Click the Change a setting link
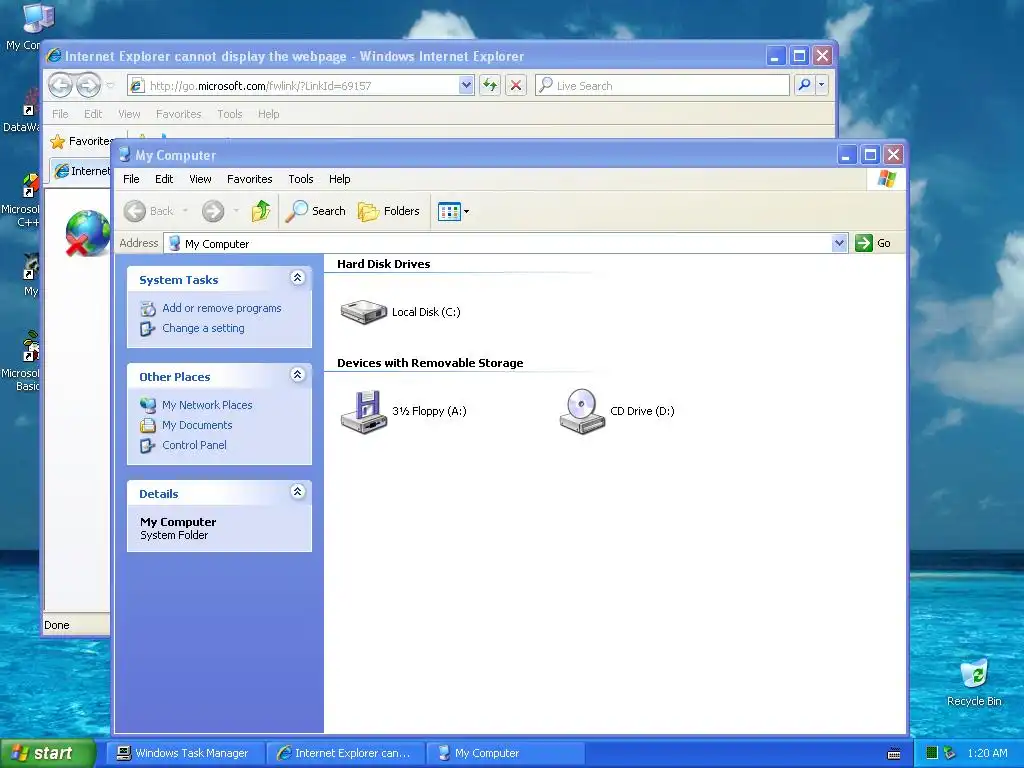The image size is (1024, 768). [203, 328]
